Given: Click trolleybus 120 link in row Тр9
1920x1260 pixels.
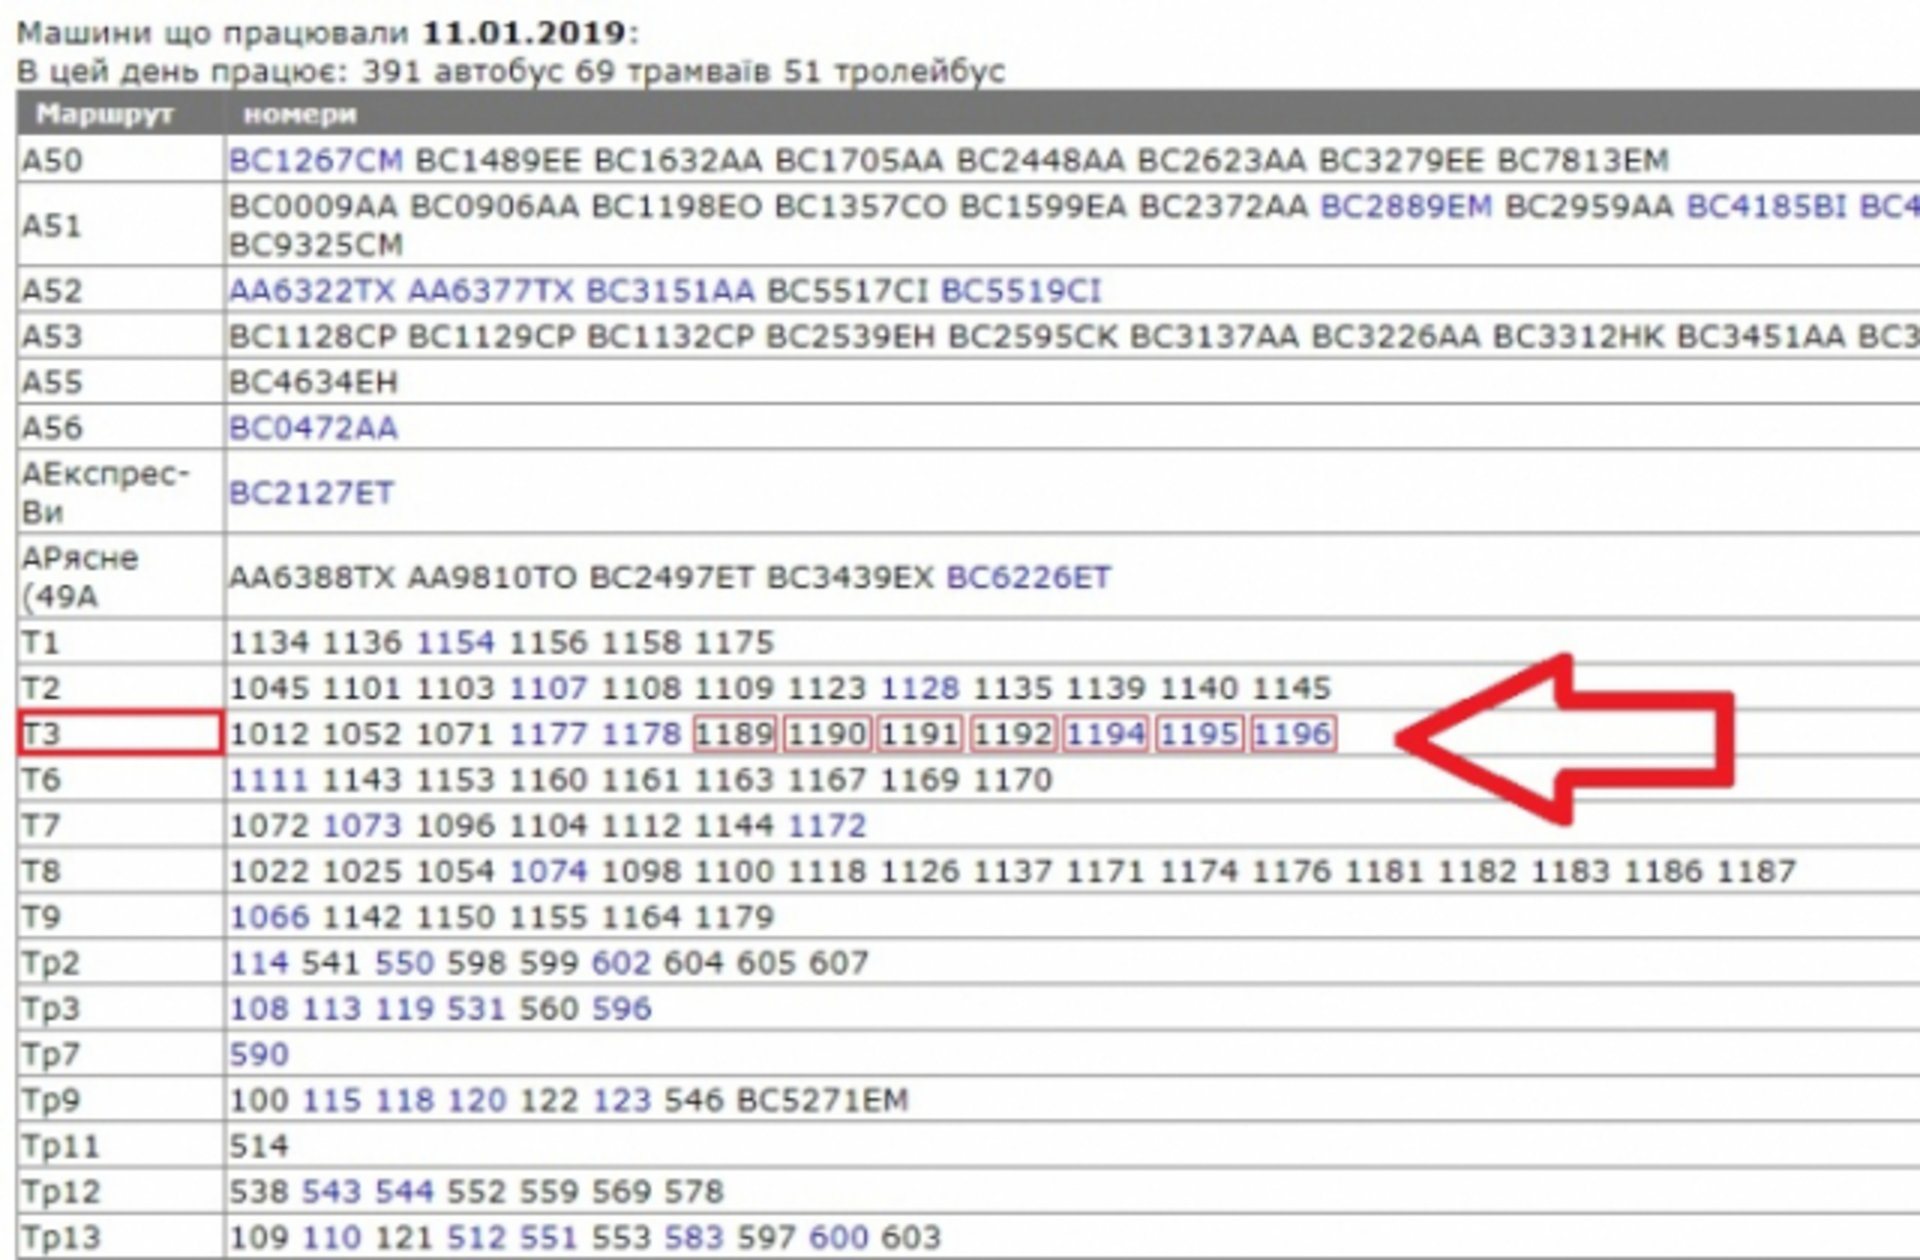Looking at the screenshot, I should point(476,1101).
